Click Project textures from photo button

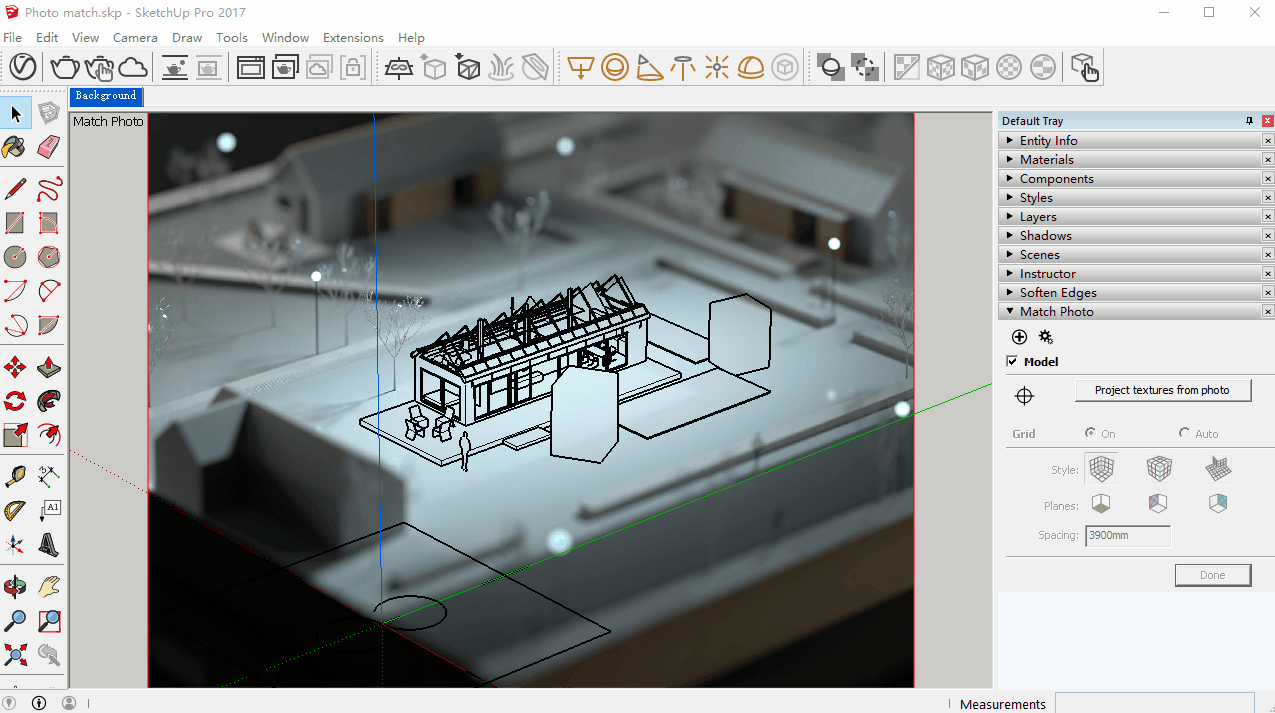pos(1162,390)
